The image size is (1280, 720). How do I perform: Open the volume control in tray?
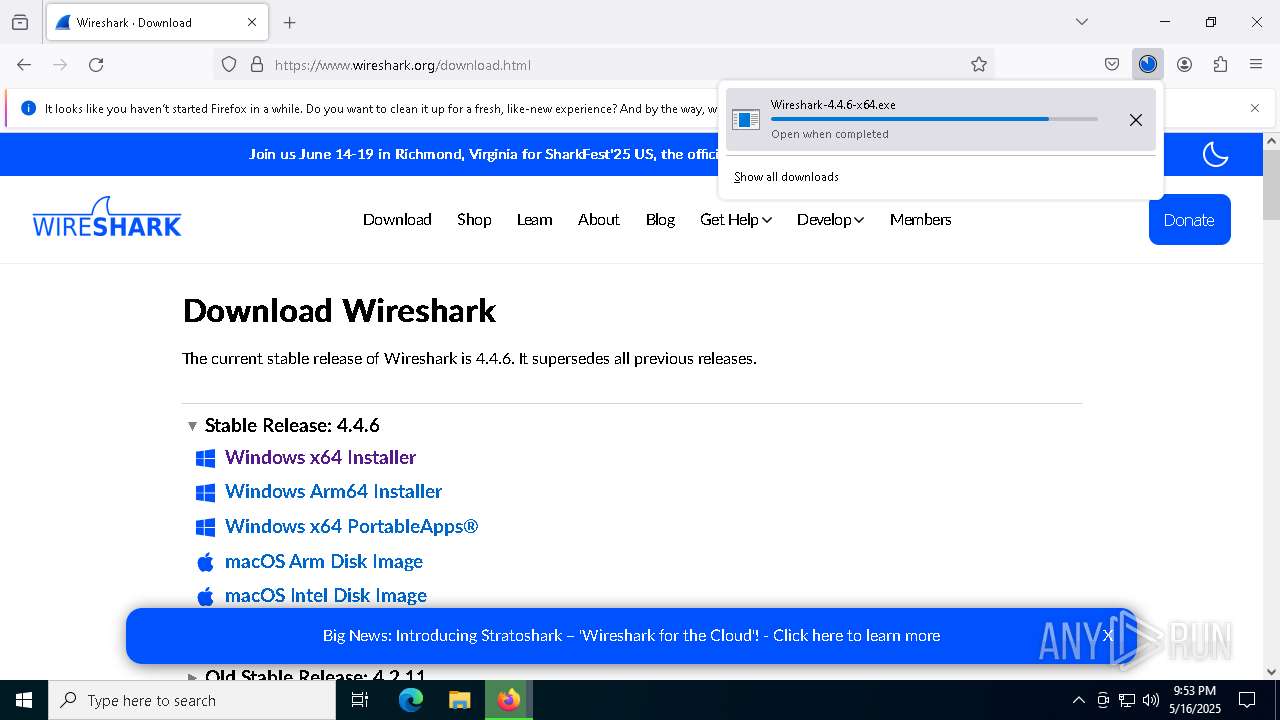1151,700
